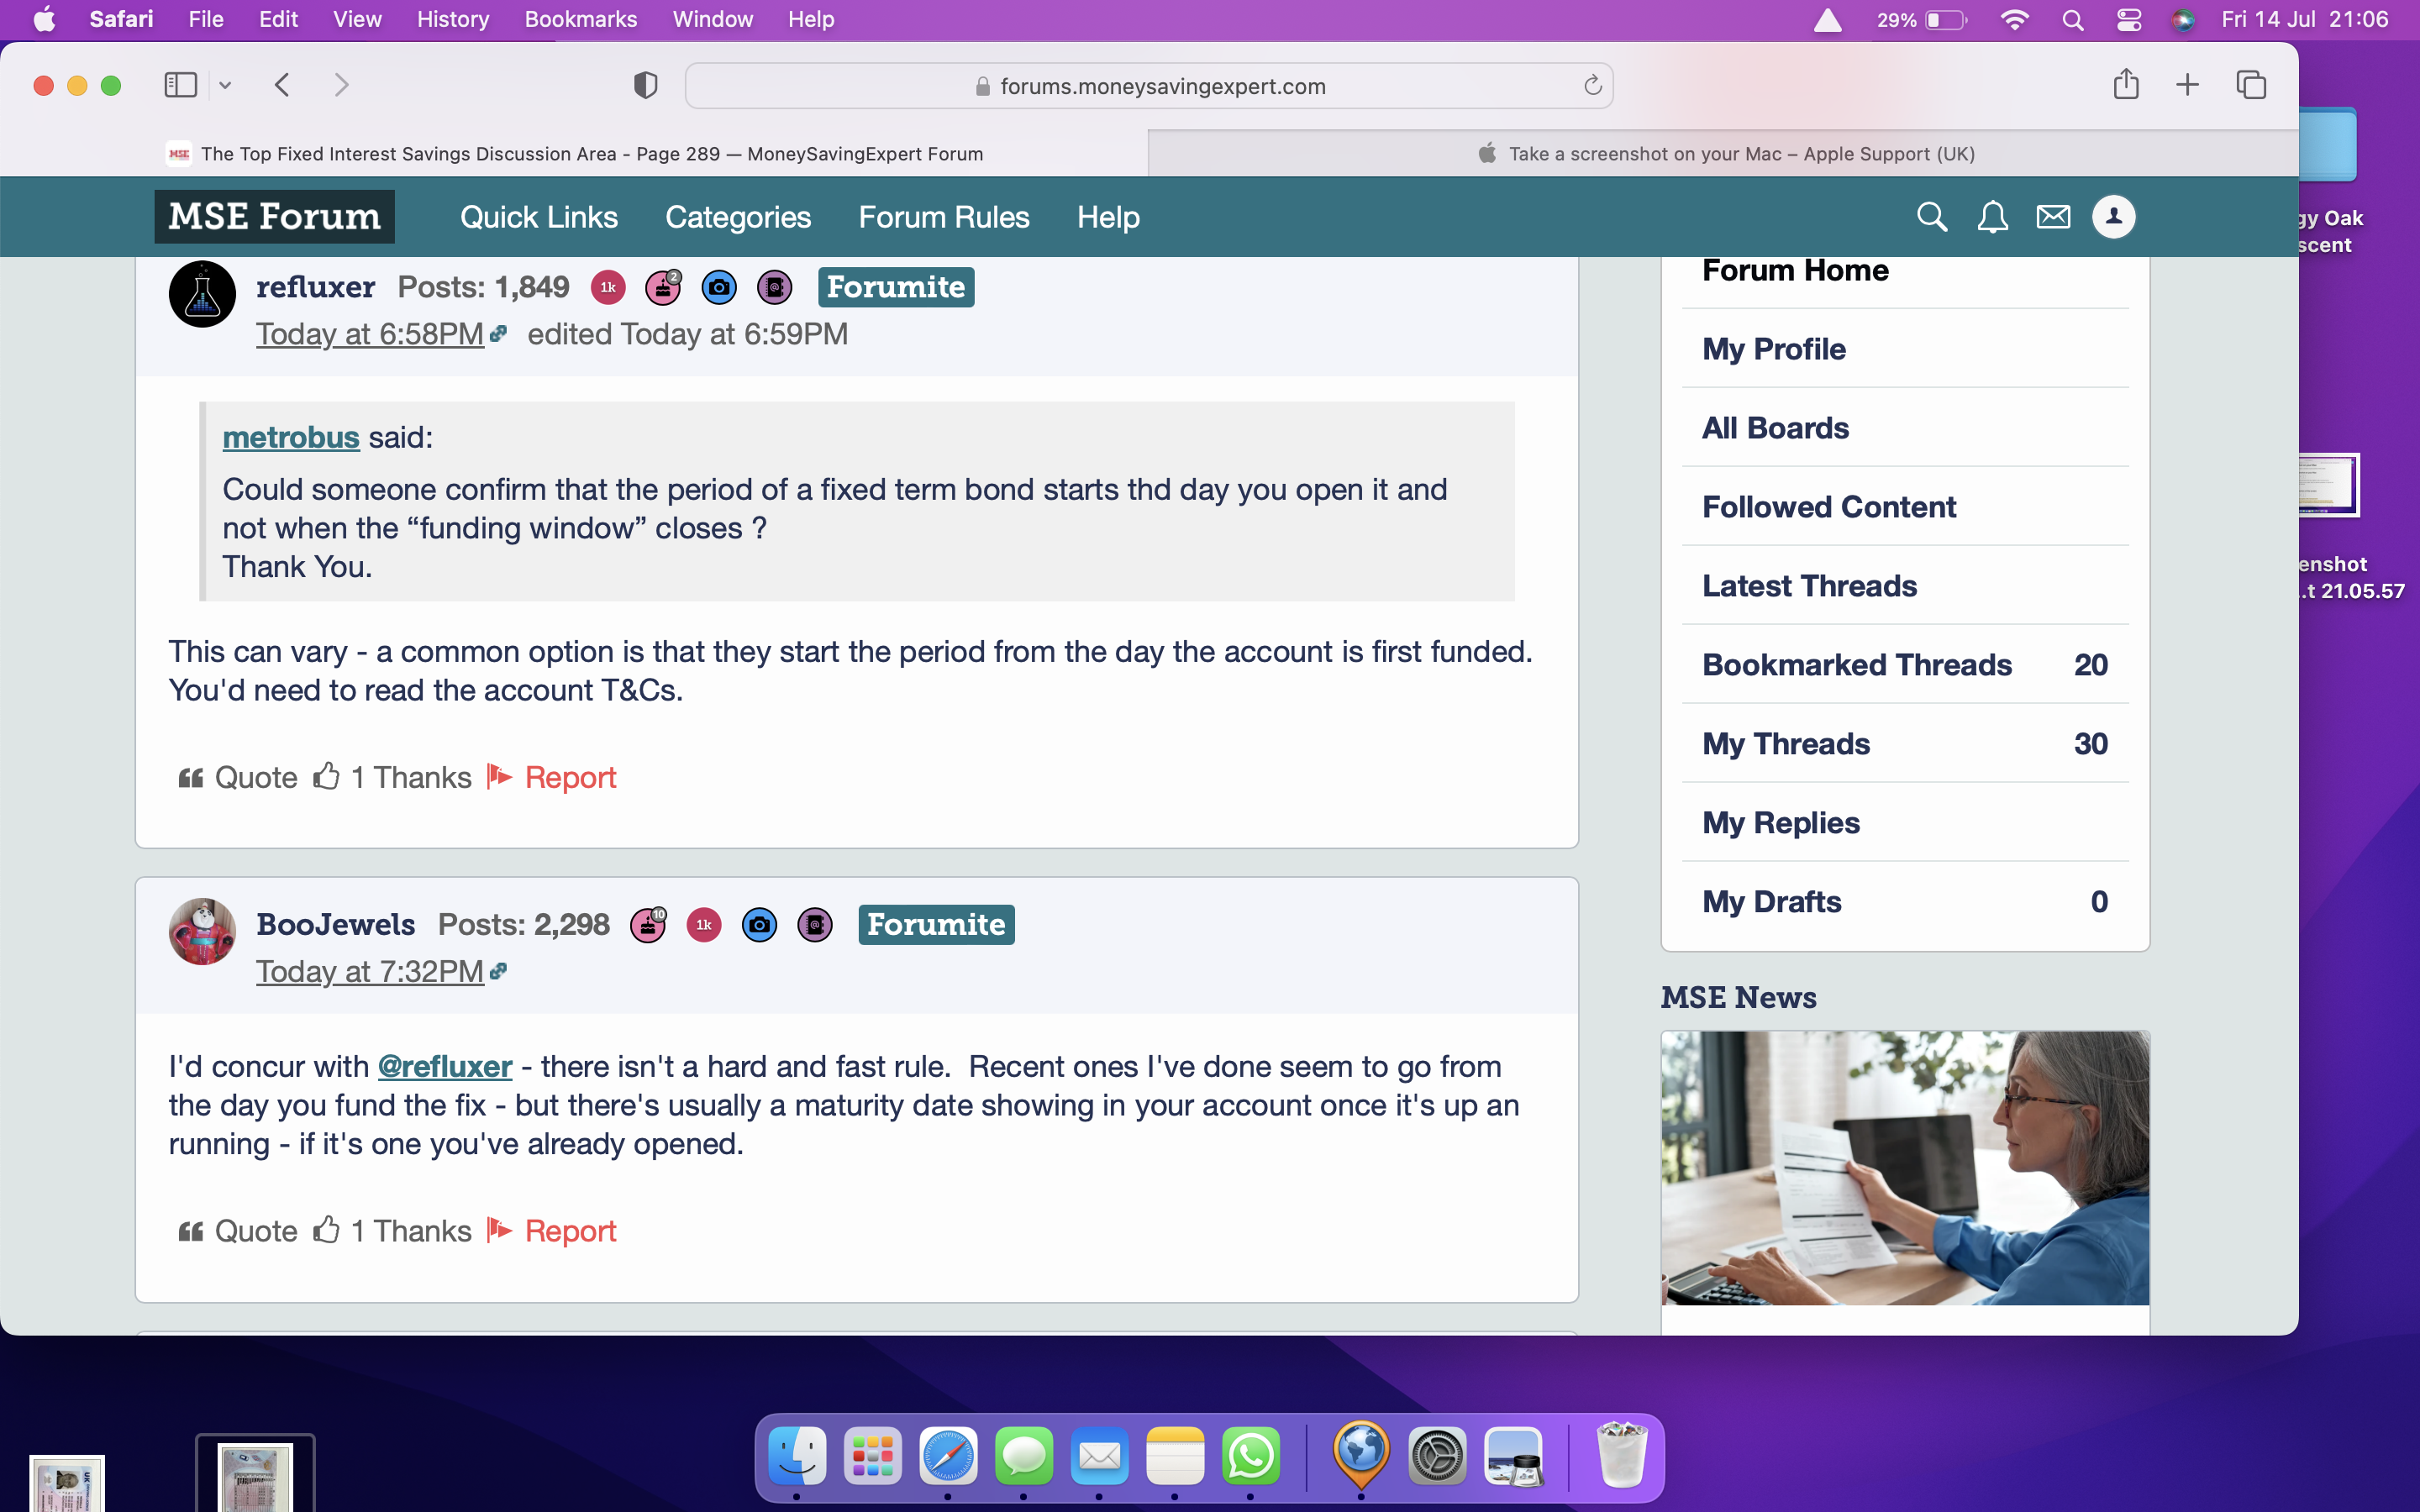Image resolution: width=2420 pixels, height=1512 pixels.
Task: Open refluxer's avatar picture
Action: click(x=202, y=294)
